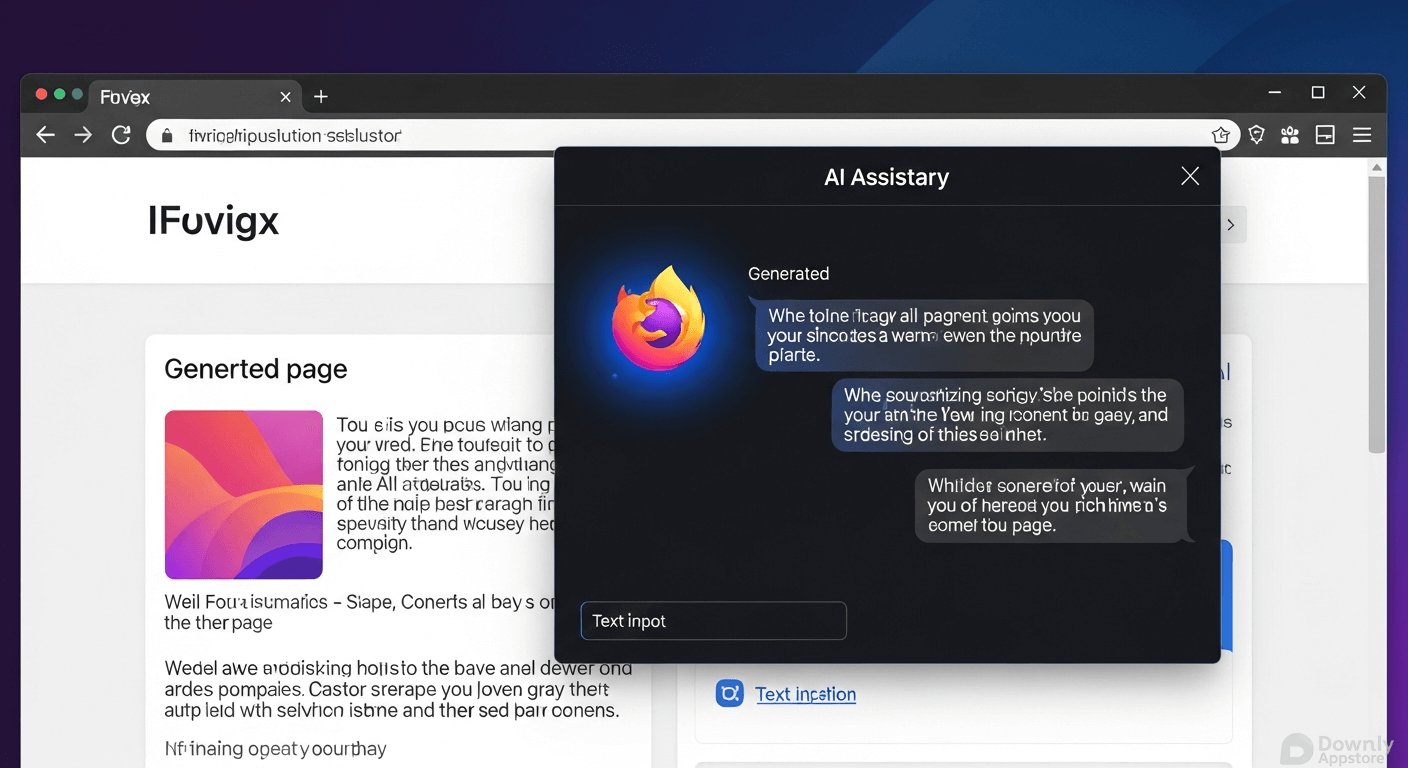Image resolution: width=1408 pixels, height=768 pixels.
Task: Open the Text inpation link
Action: tap(805, 694)
